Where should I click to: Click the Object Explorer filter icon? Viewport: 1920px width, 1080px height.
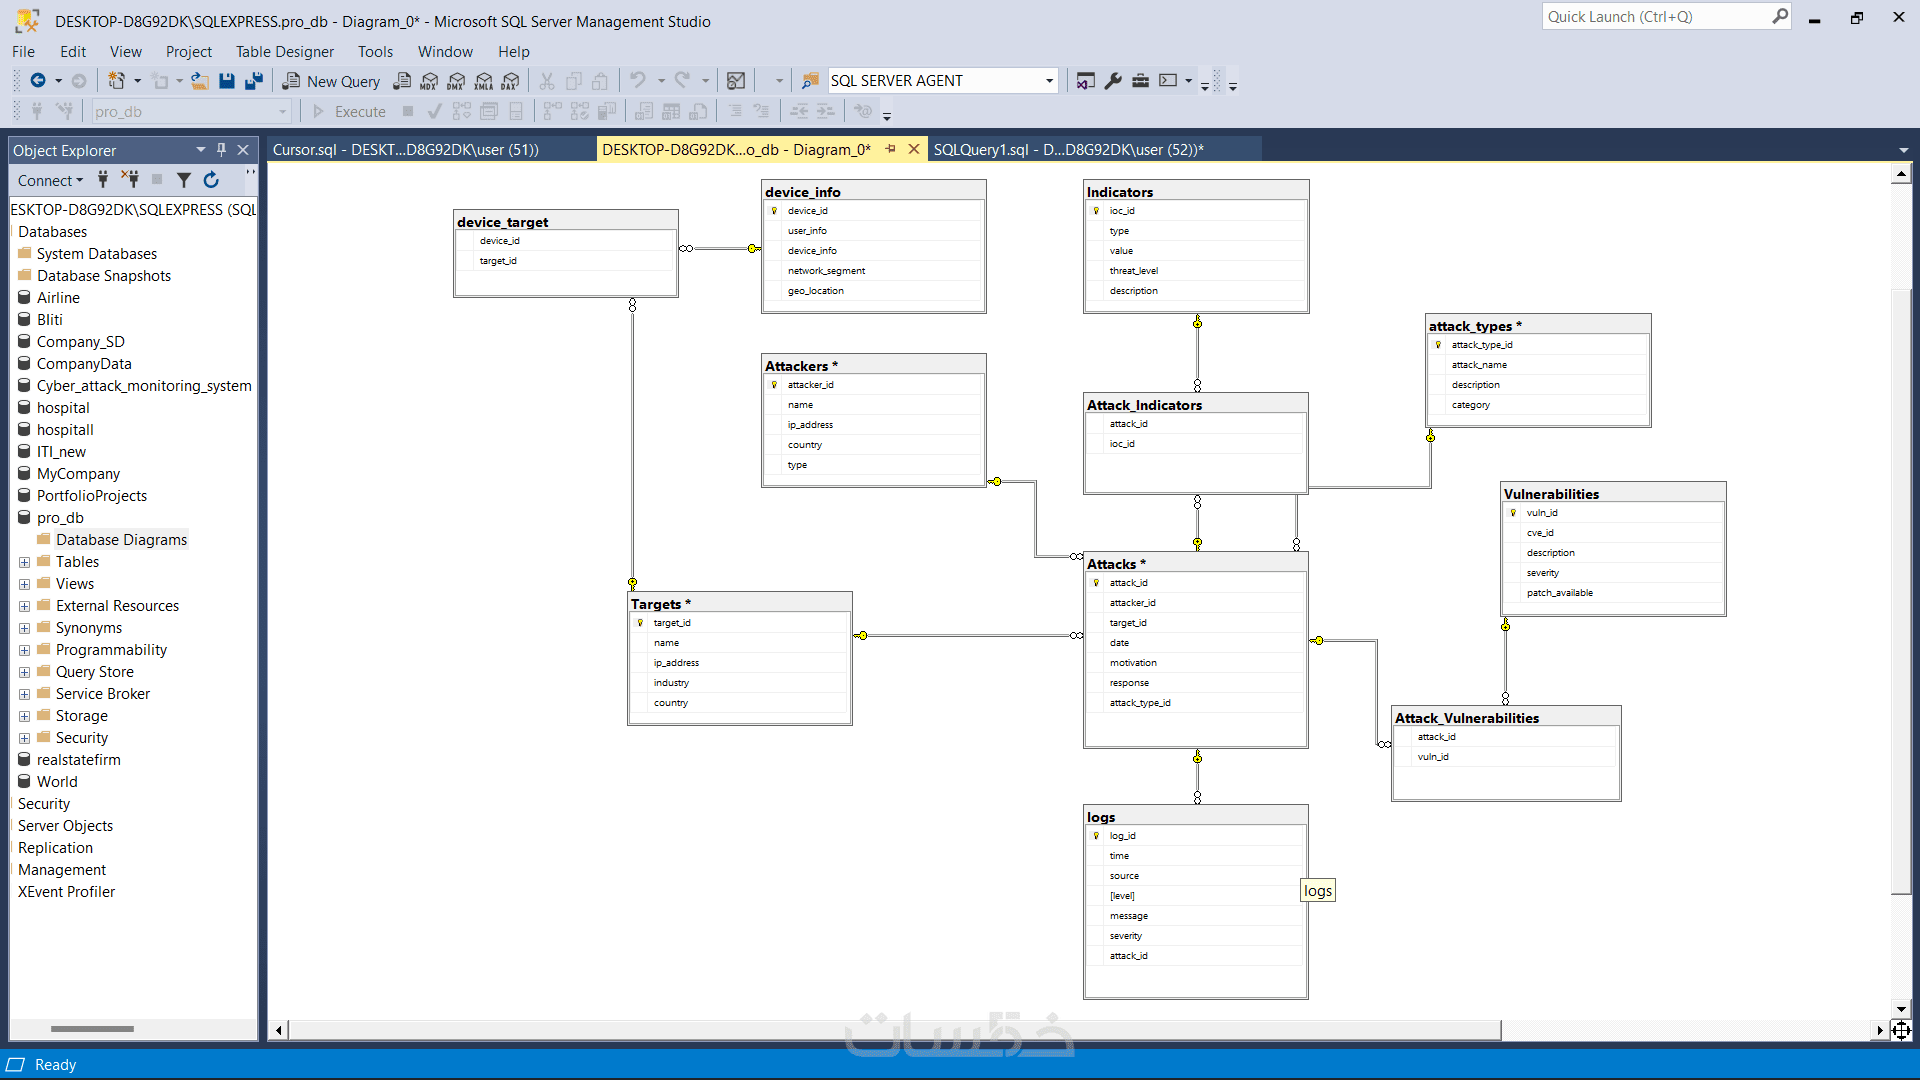click(184, 180)
